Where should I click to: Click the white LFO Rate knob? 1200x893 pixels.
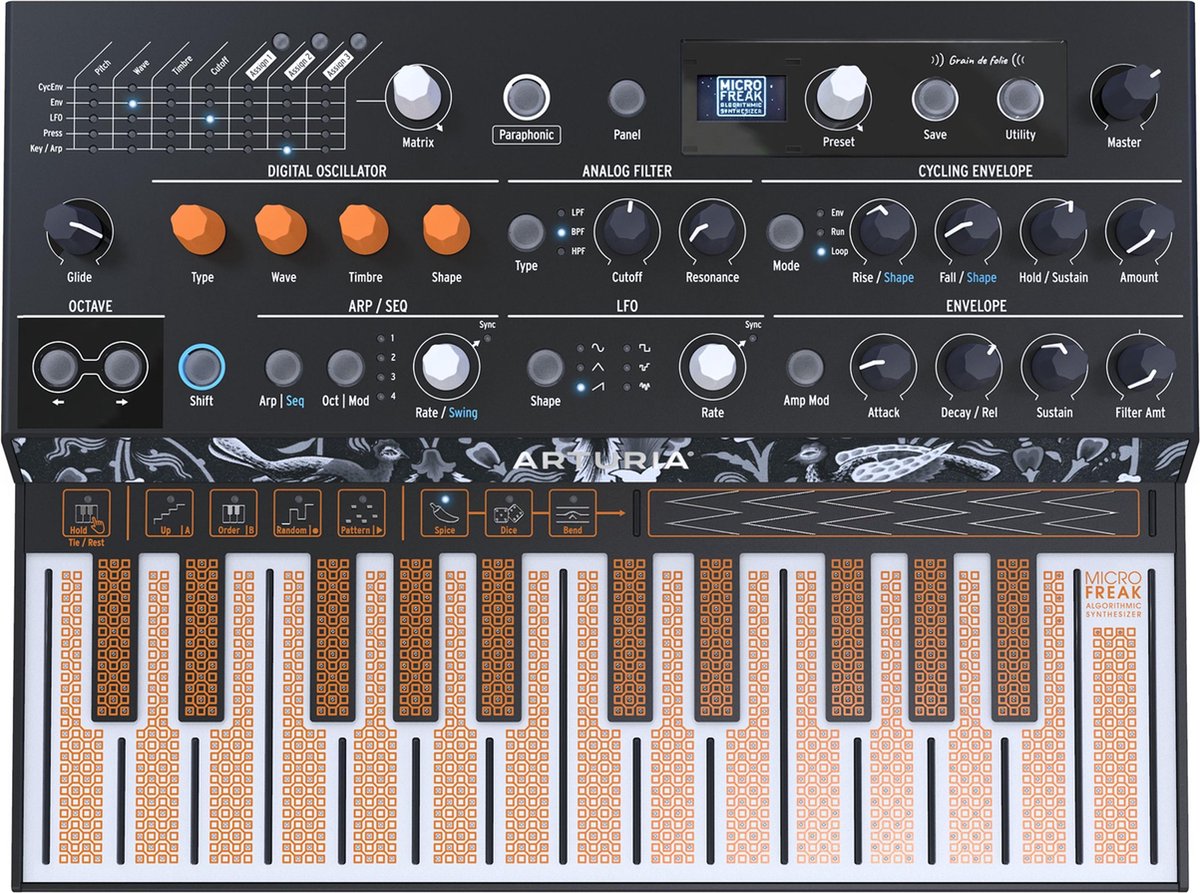712,367
